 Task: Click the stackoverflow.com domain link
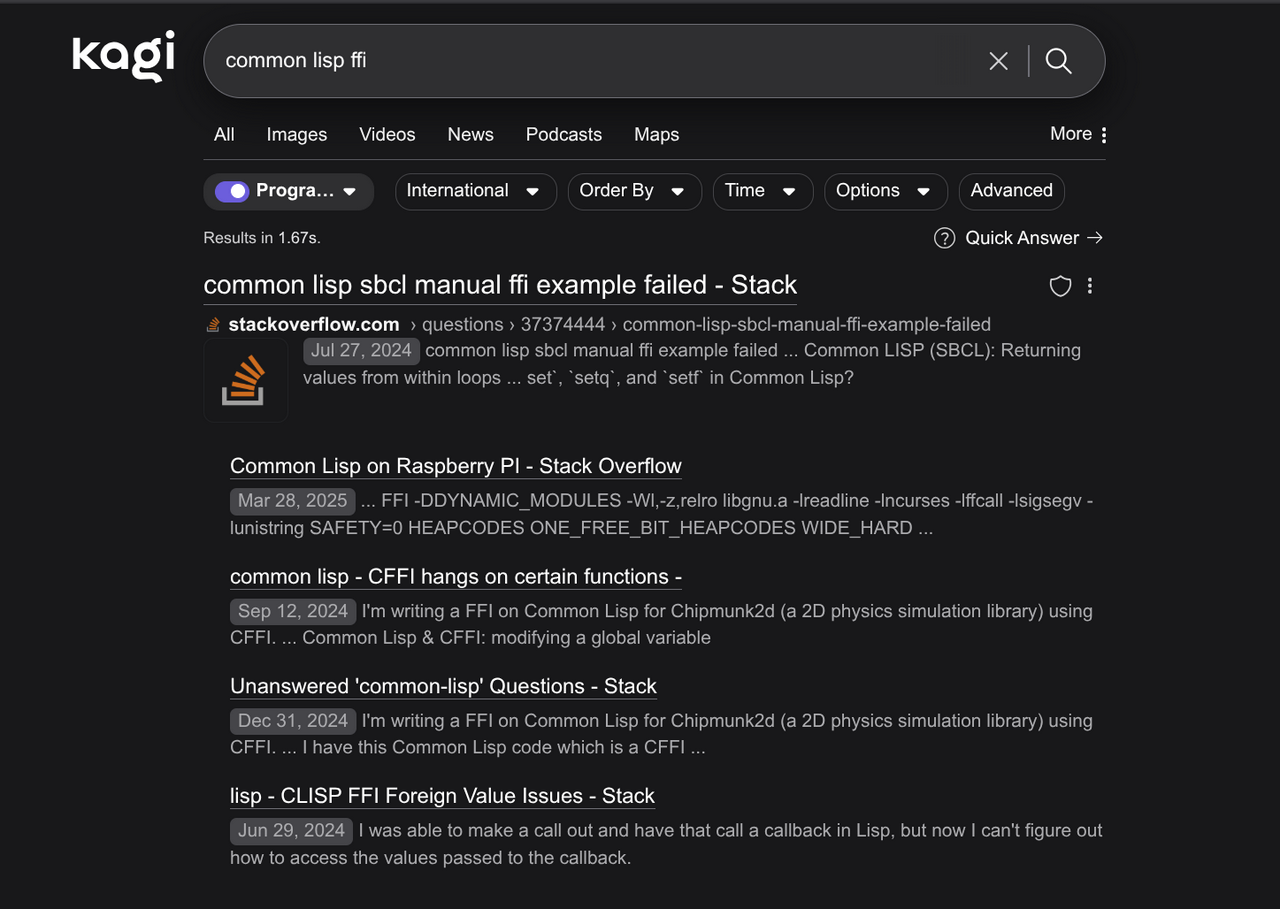(314, 325)
